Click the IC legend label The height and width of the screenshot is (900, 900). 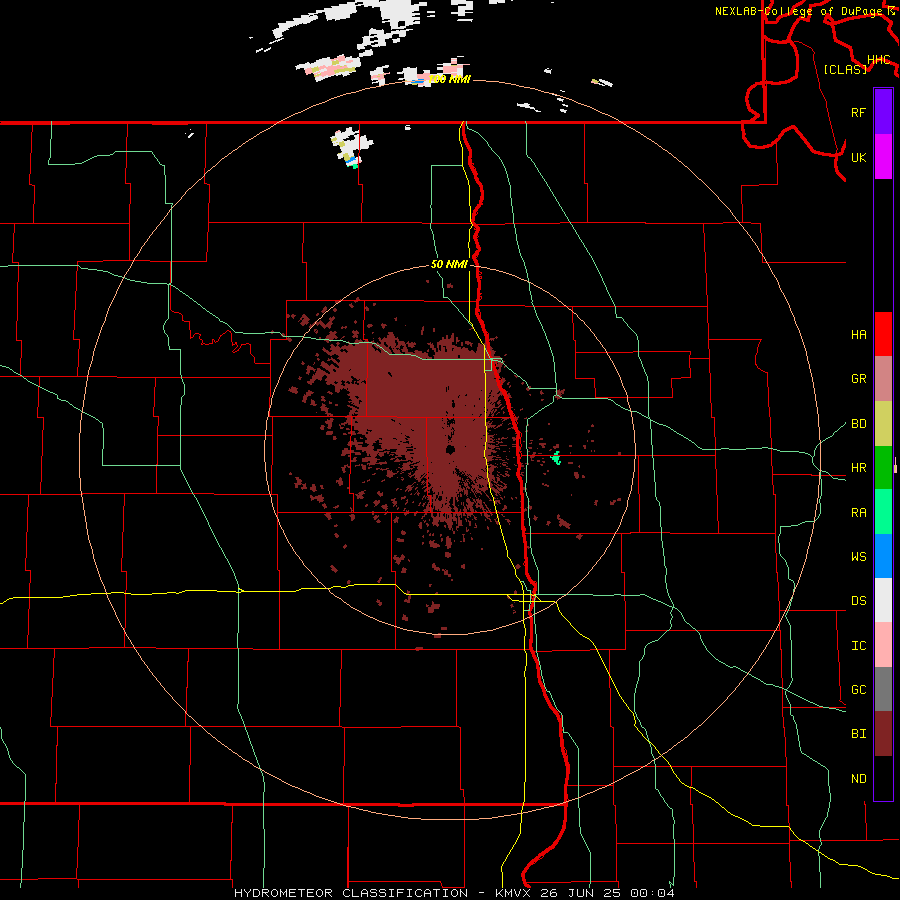858,645
